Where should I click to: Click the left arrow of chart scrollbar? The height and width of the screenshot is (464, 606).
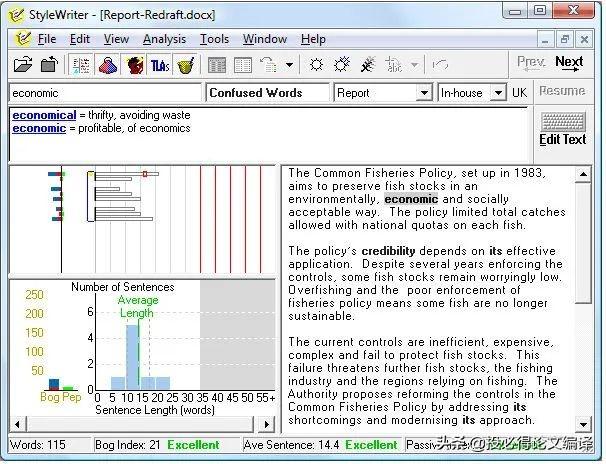[x=17, y=424]
